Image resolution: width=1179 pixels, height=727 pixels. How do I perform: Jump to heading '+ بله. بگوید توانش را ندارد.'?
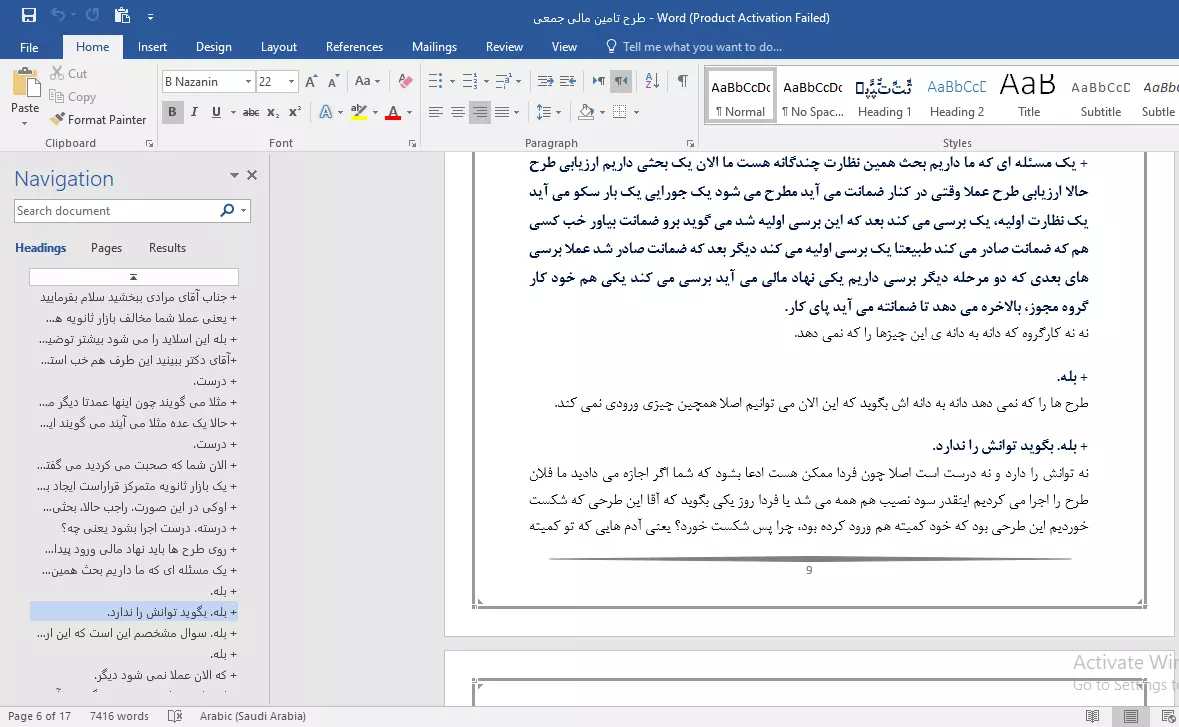(x=172, y=612)
